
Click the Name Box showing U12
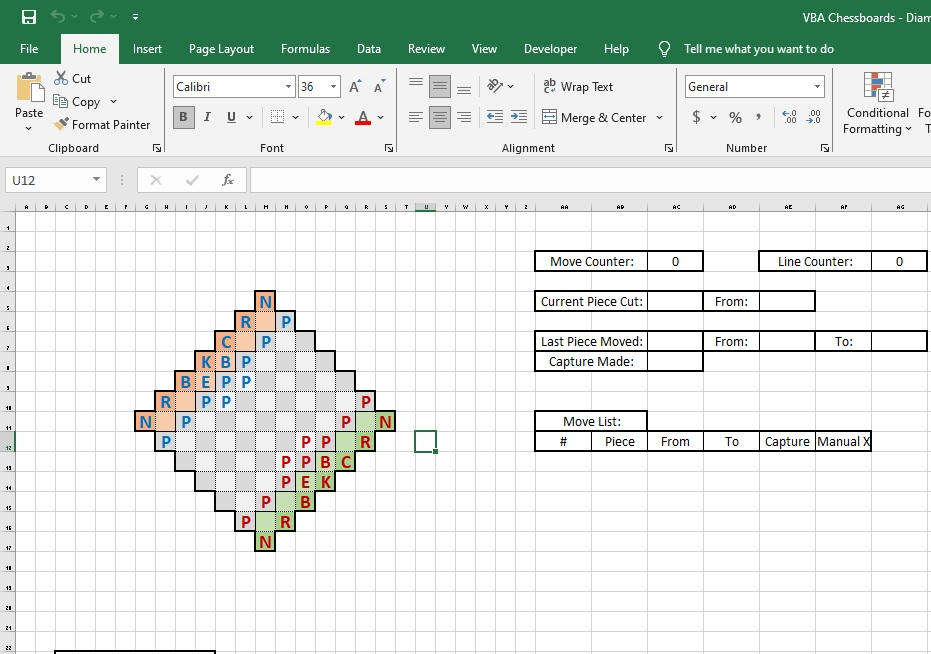(48, 180)
